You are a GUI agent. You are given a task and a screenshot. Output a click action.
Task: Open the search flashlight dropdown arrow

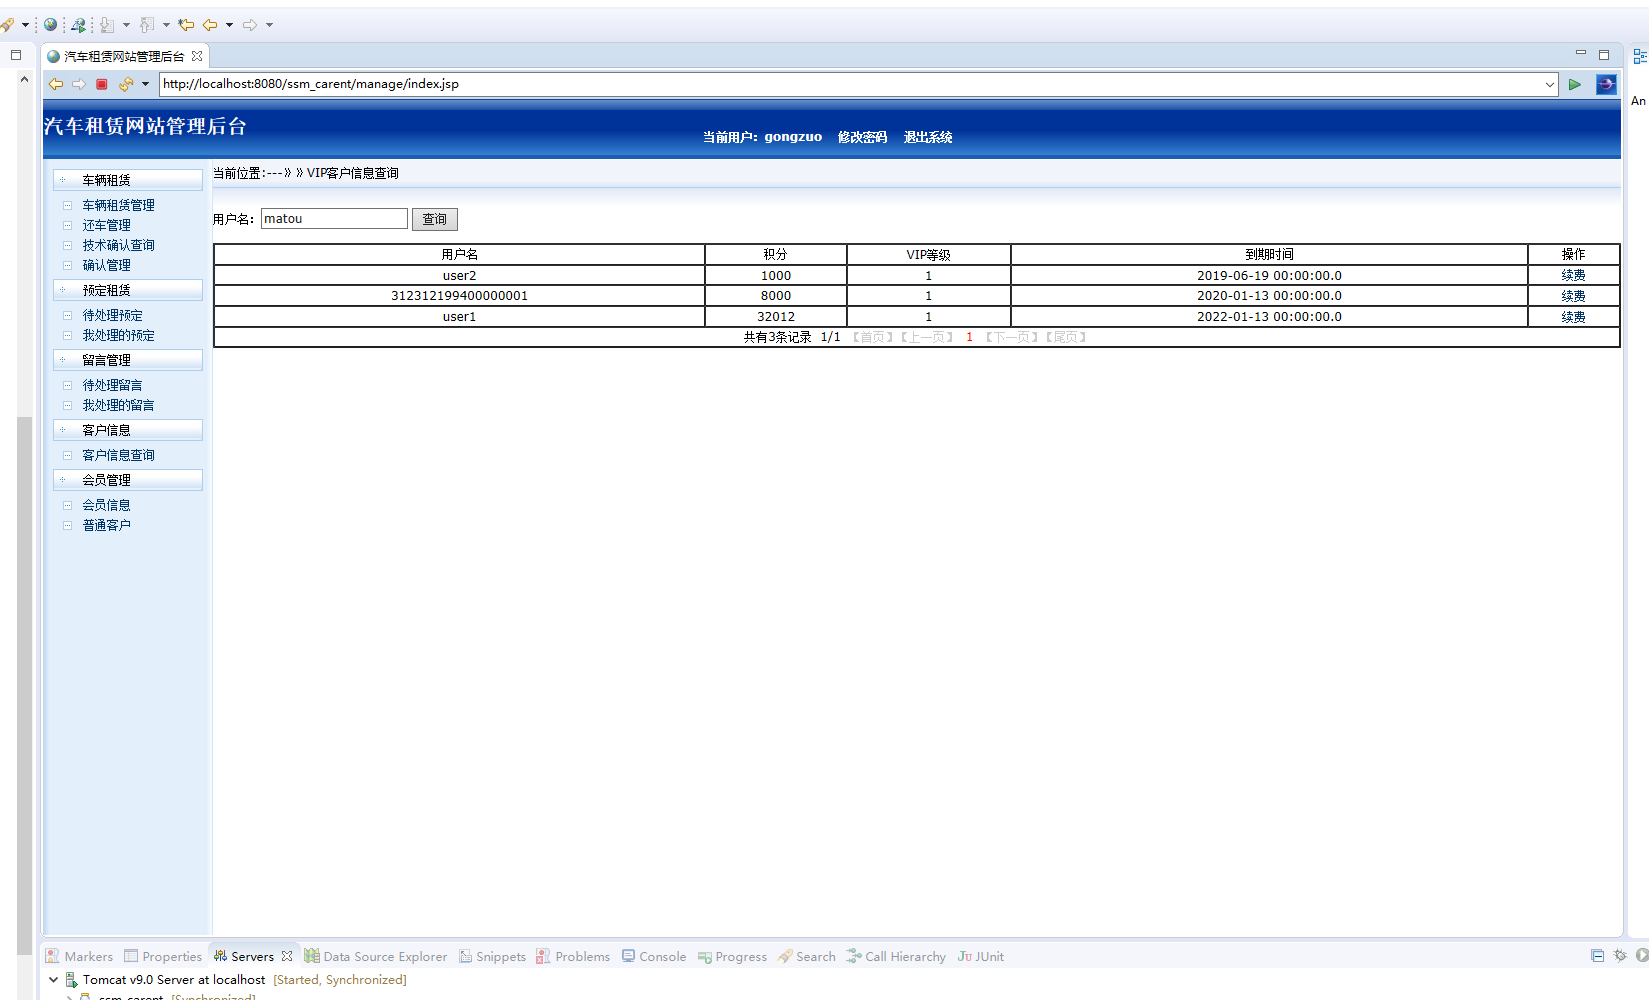pyautogui.click(x=25, y=25)
